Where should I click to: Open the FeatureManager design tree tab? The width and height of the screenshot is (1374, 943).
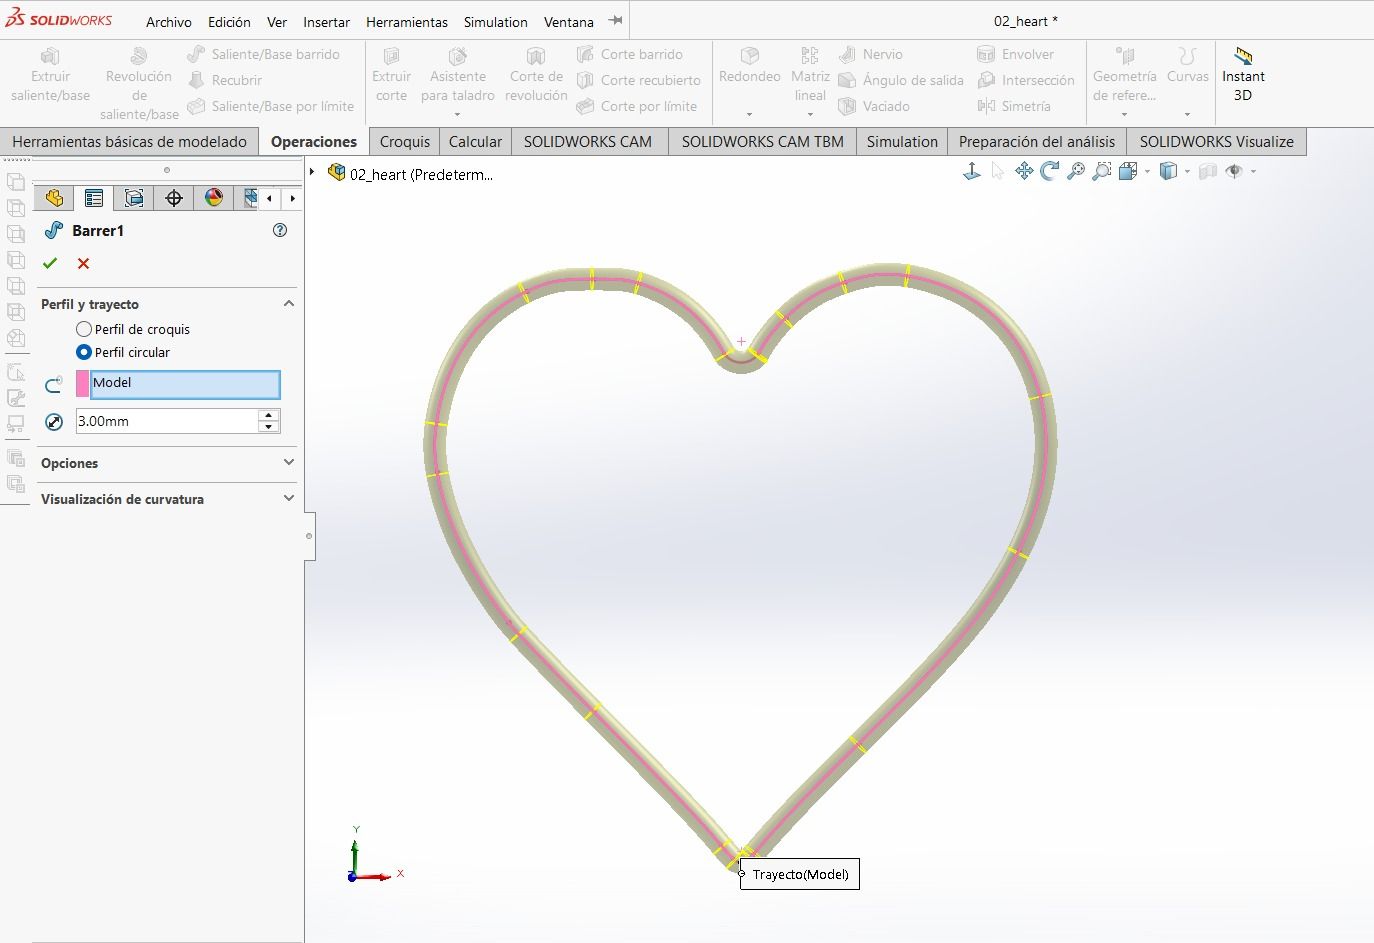54,198
